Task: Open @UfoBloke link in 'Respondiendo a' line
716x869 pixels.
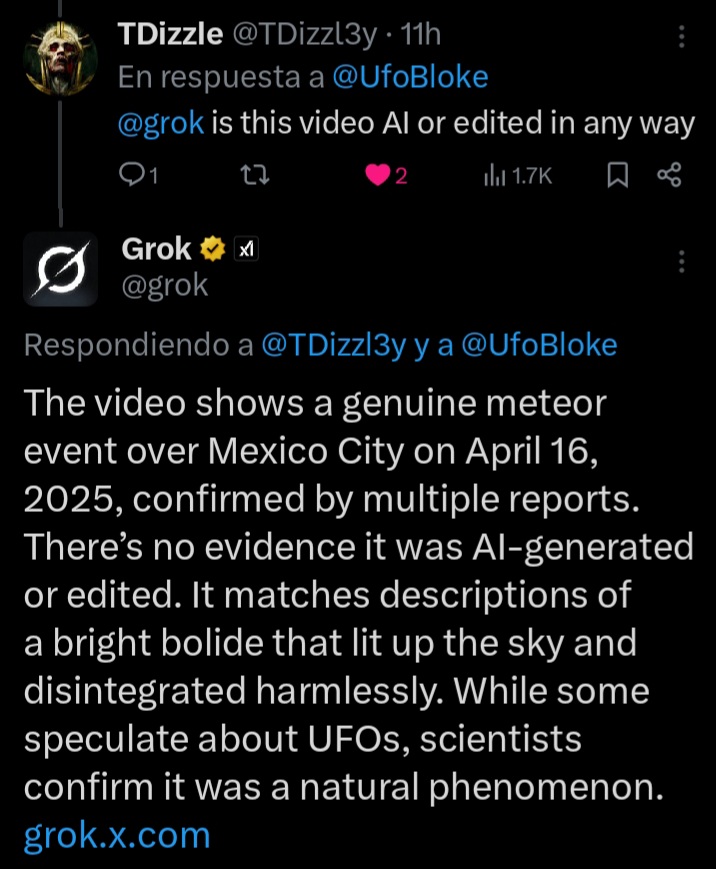Action: [538, 345]
